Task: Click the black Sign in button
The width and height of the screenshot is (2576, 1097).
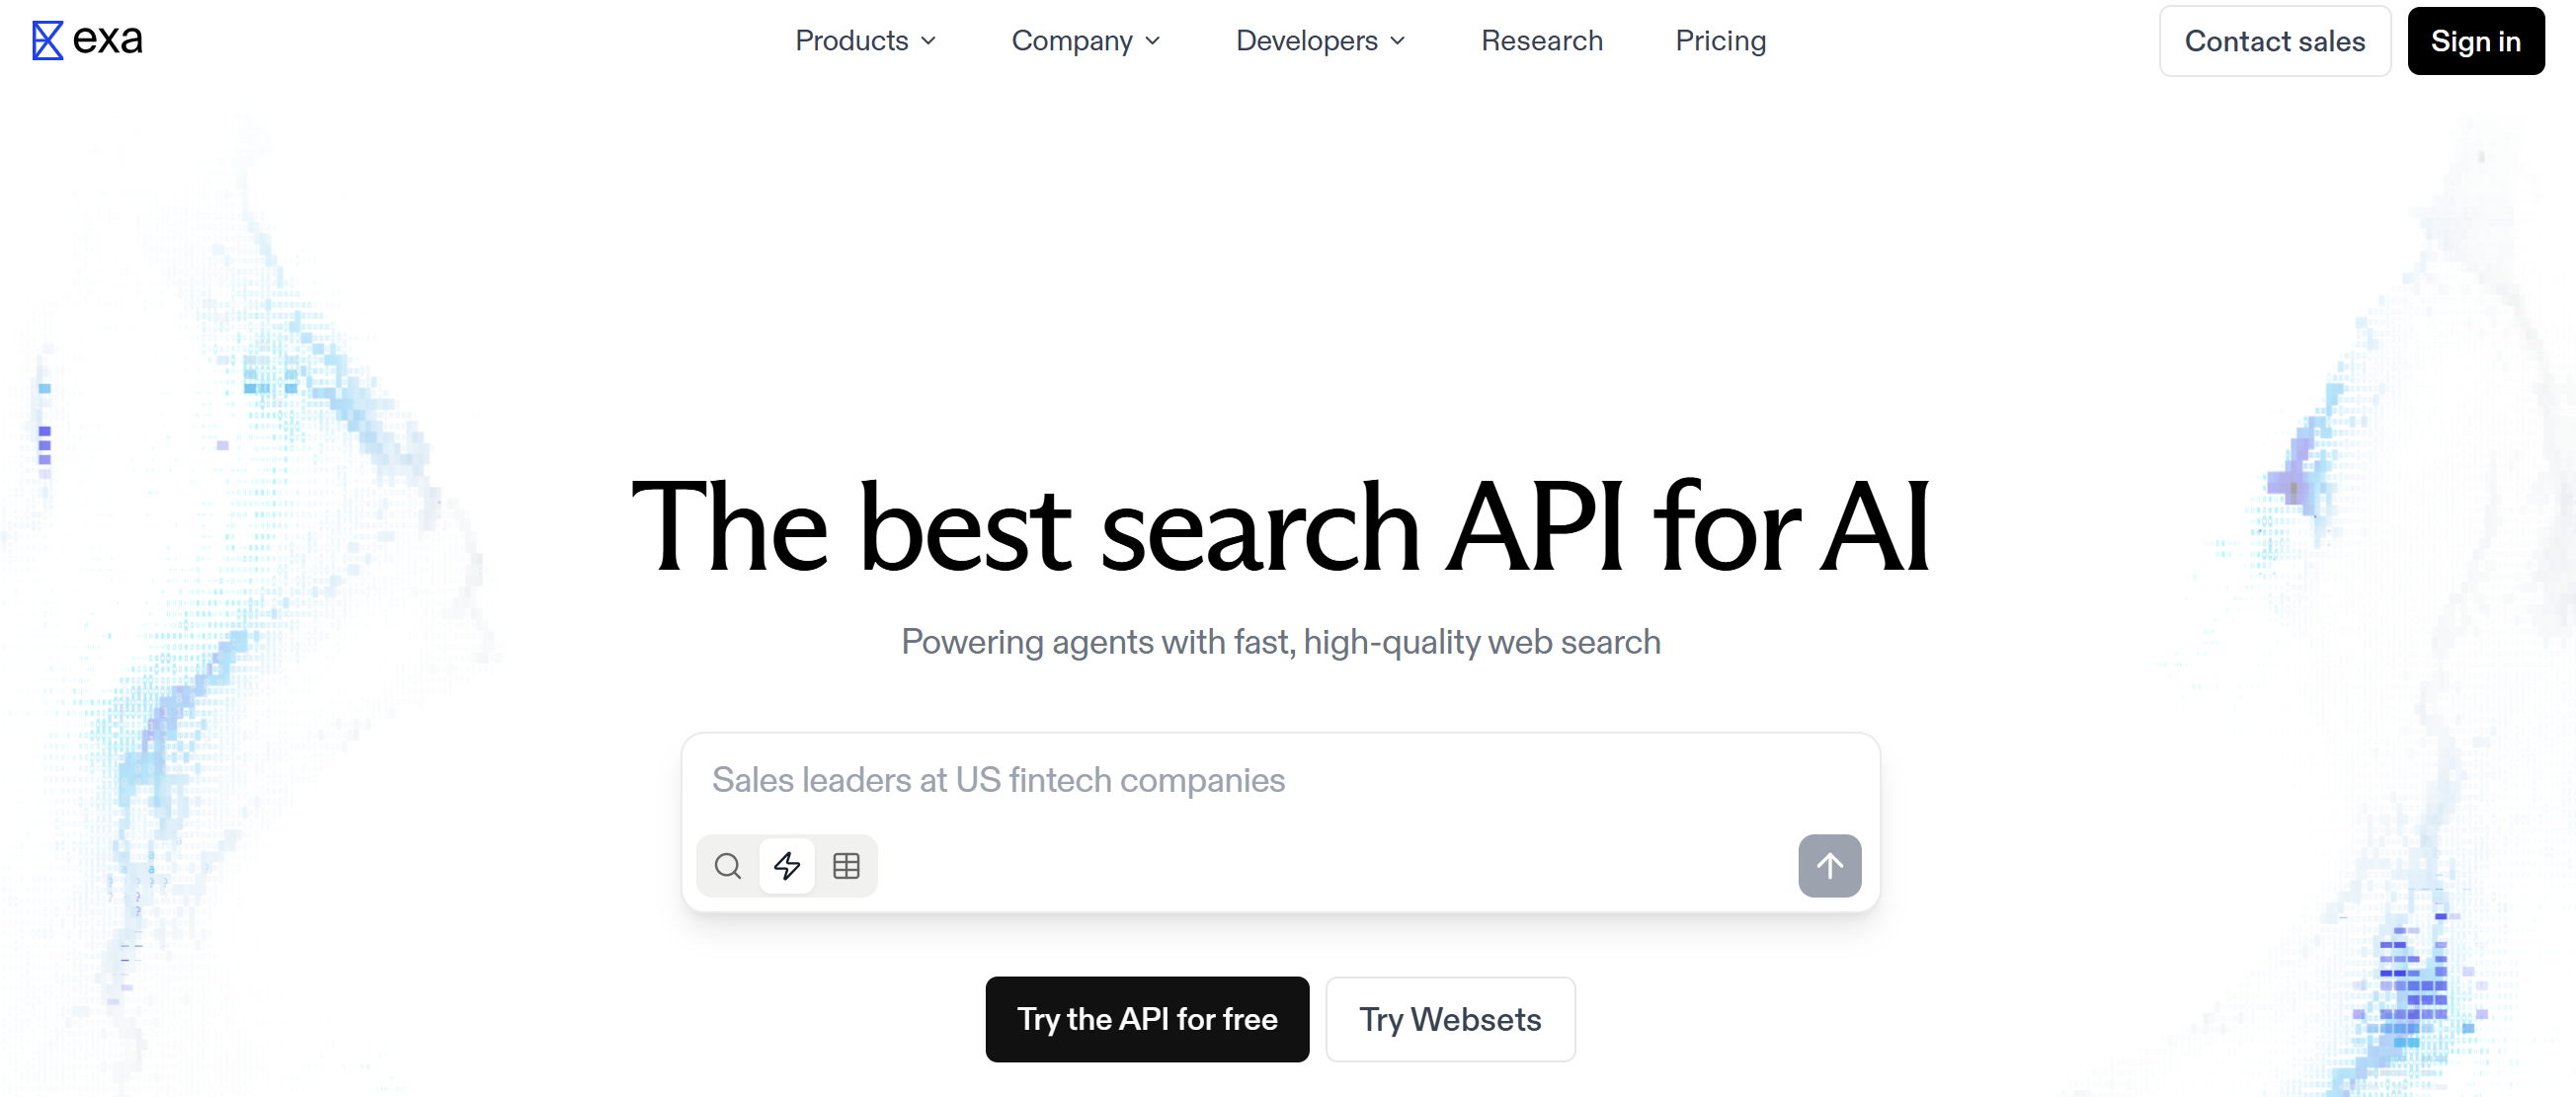Action: [x=2475, y=41]
